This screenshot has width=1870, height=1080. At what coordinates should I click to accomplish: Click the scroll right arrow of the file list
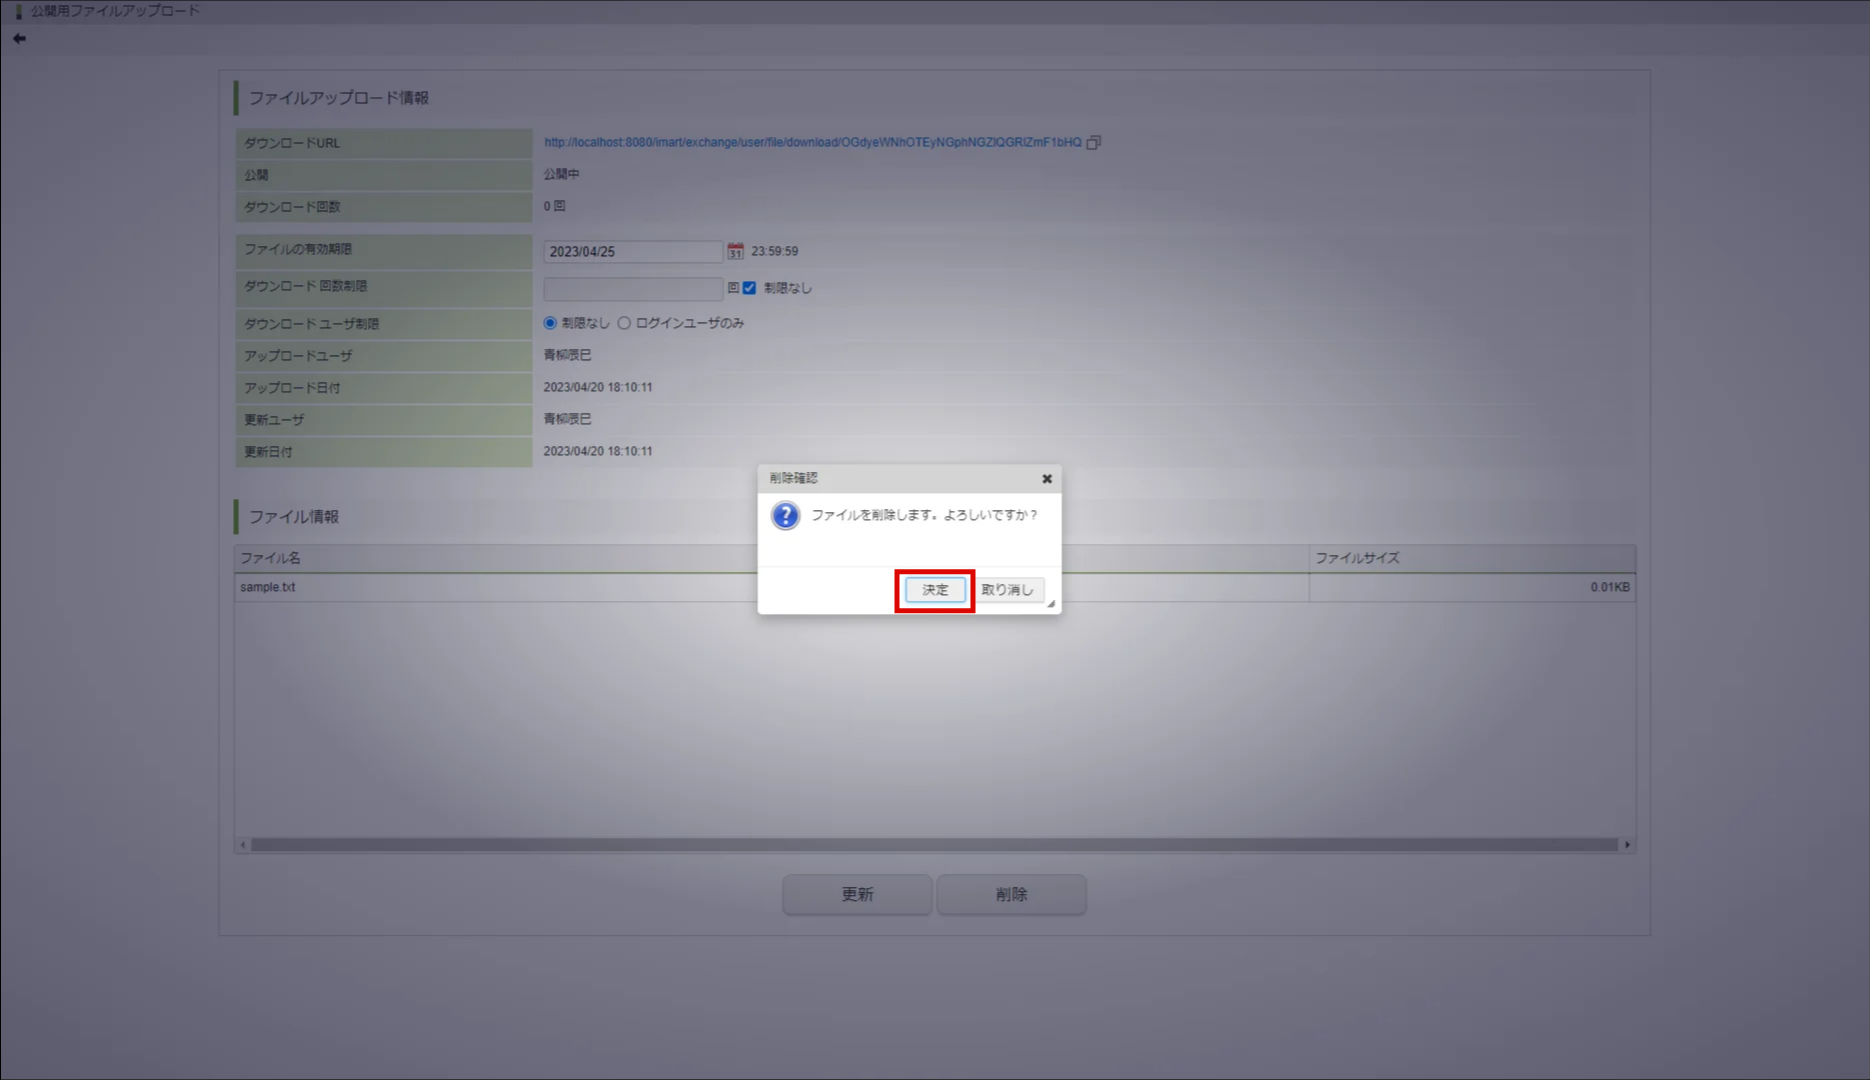tap(1627, 845)
